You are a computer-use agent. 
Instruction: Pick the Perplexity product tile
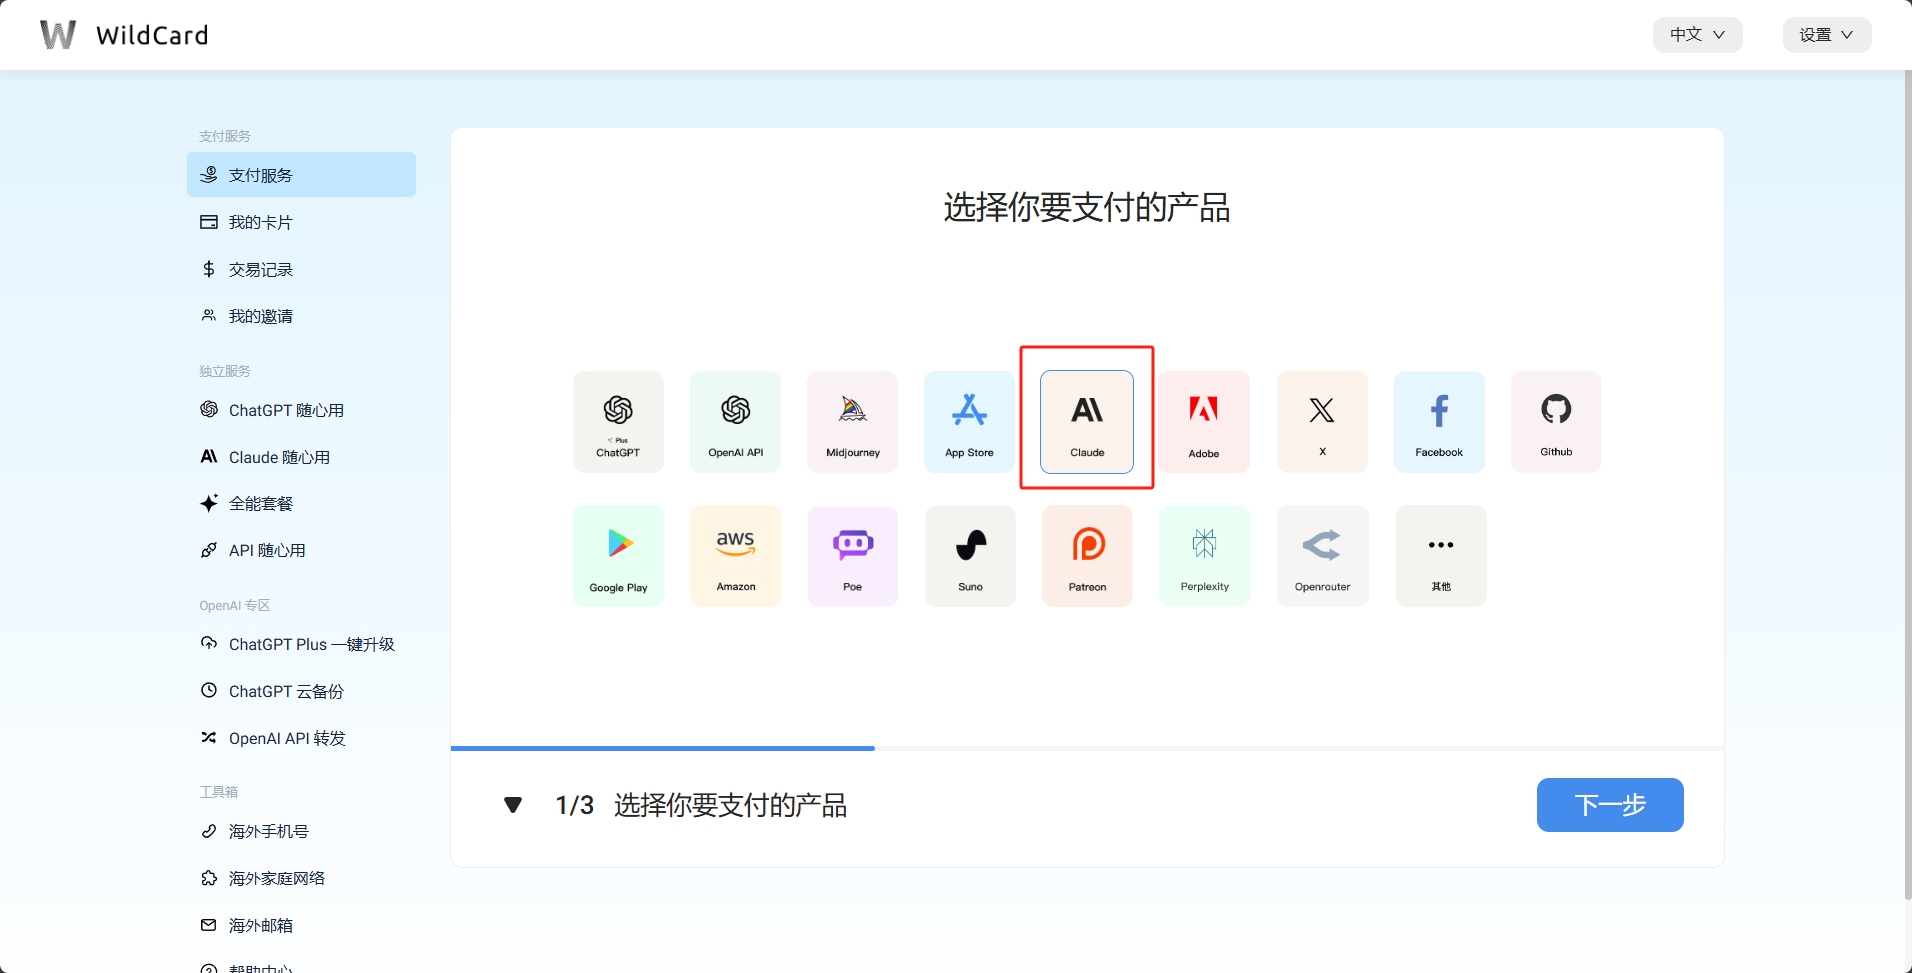click(x=1204, y=556)
